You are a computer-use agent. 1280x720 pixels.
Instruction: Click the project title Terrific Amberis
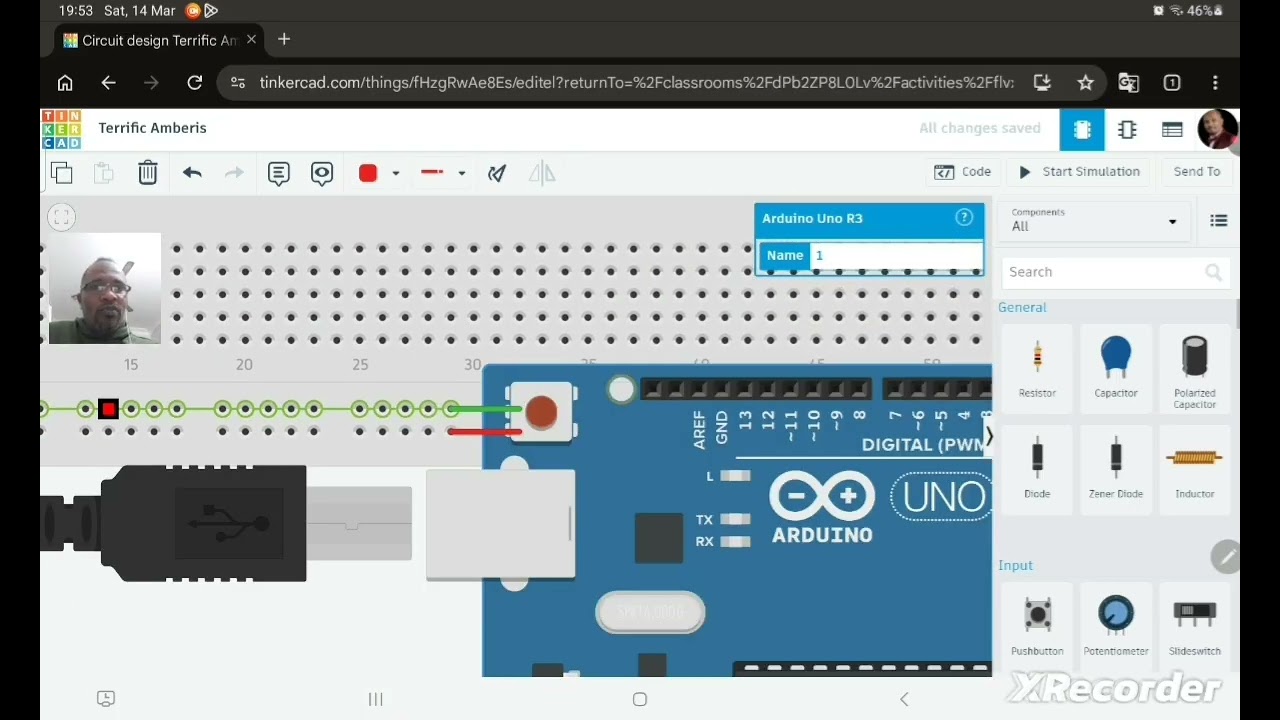[153, 128]
